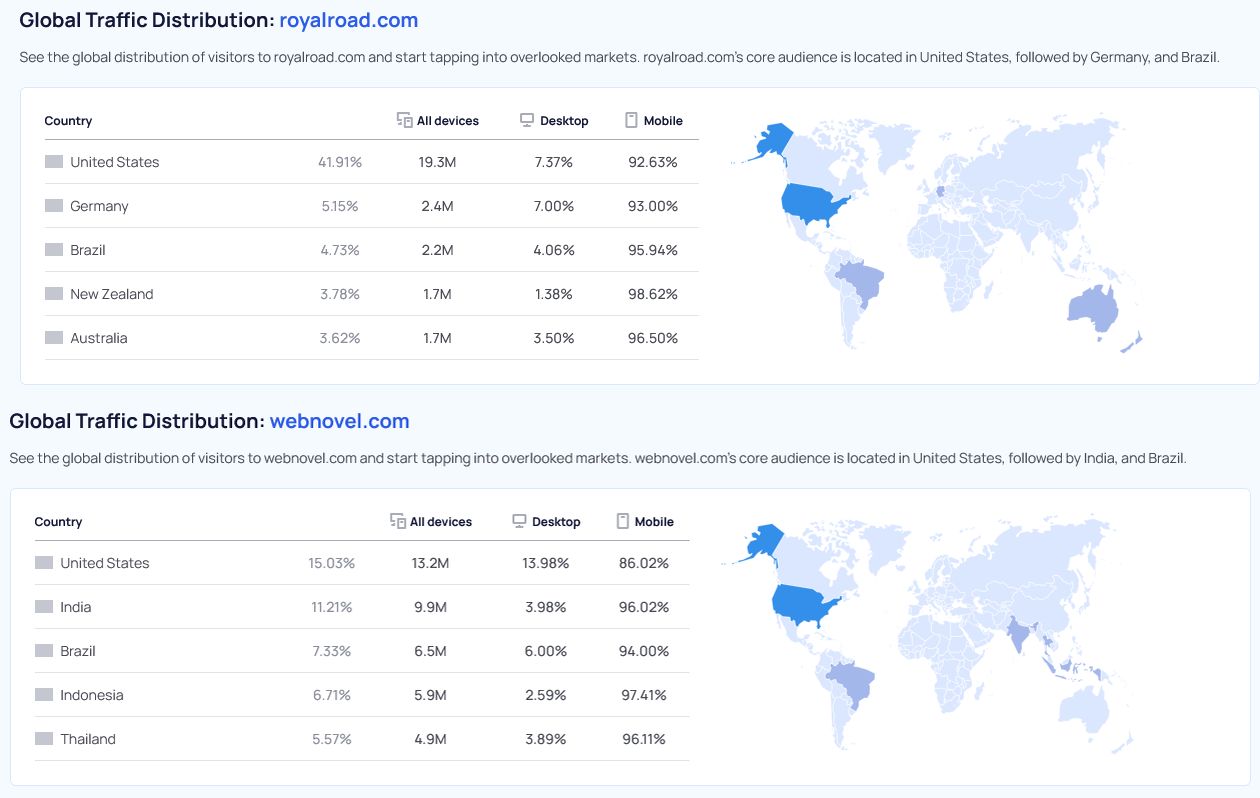Click the All devices icon in webnovel table
The width and height of the screenshot is (1260, 798).
(398, 521)
